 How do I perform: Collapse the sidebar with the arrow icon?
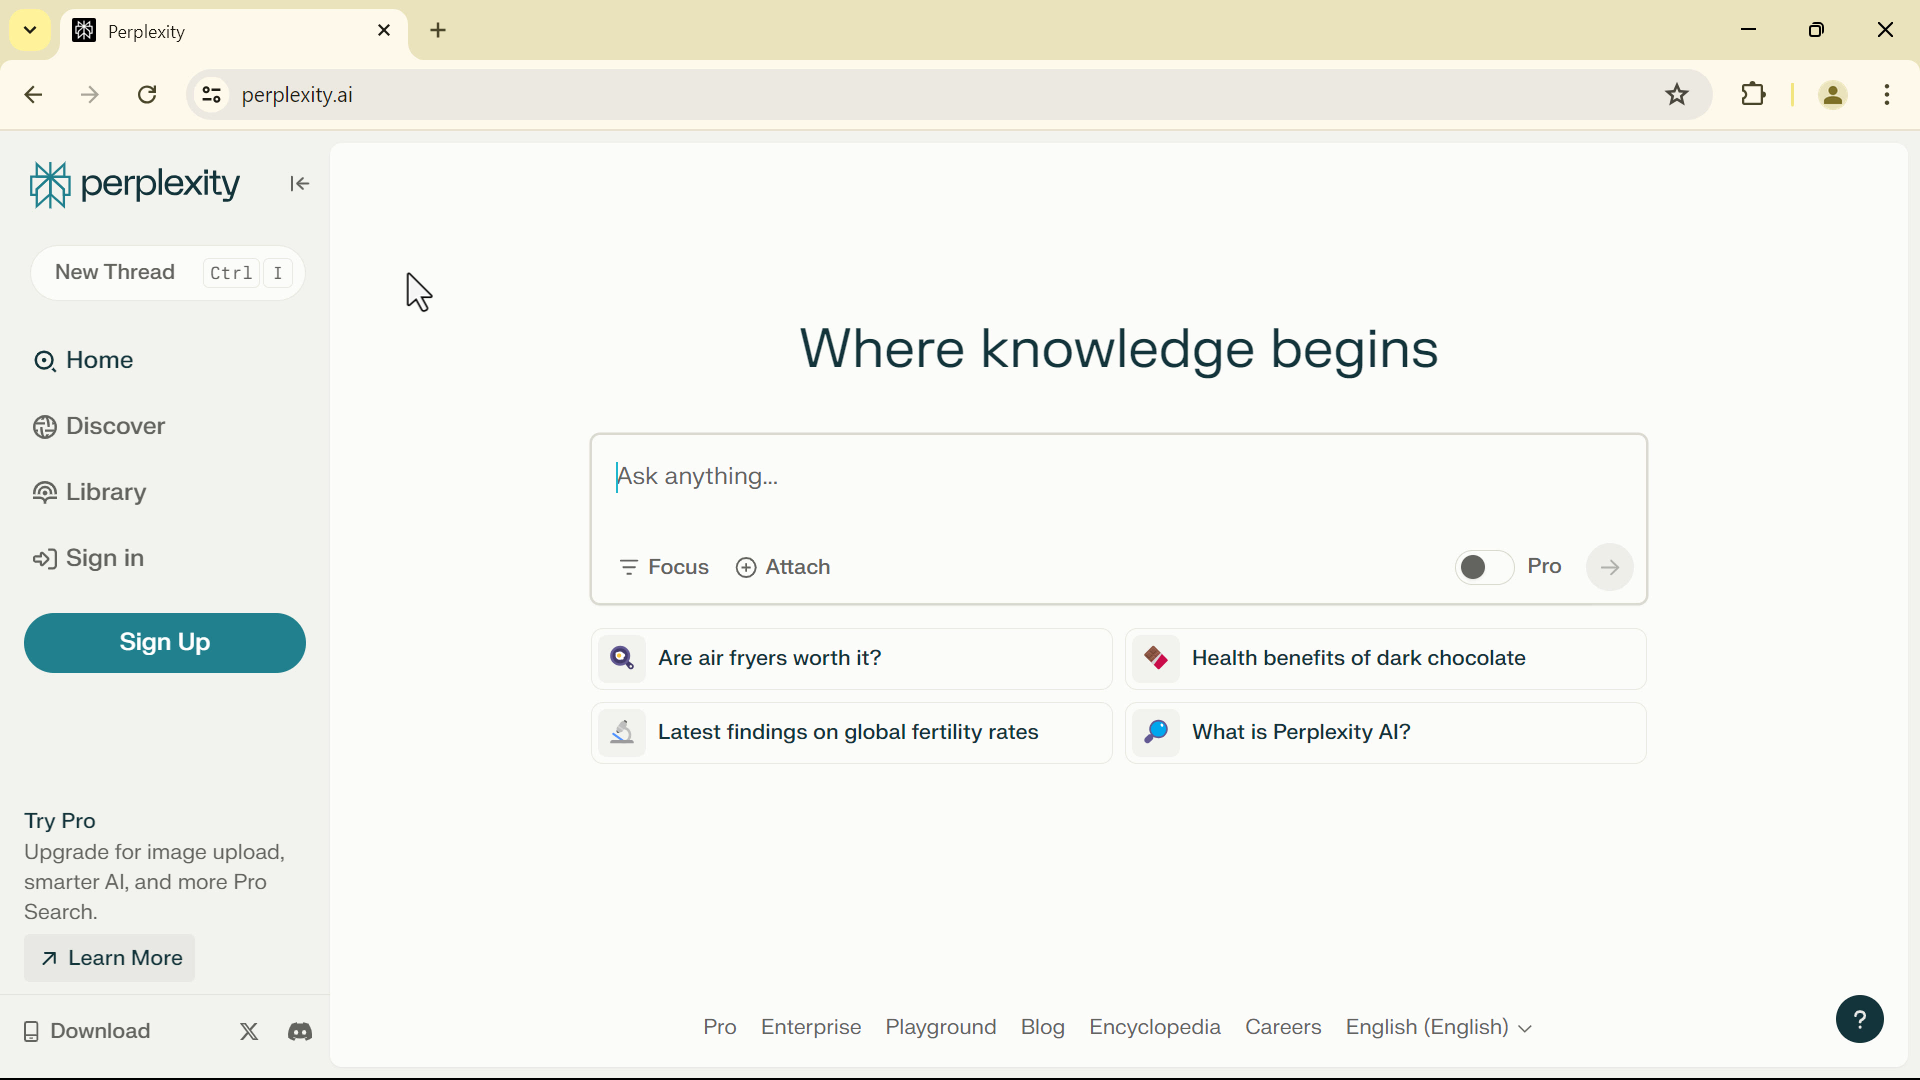pos(299,184)
